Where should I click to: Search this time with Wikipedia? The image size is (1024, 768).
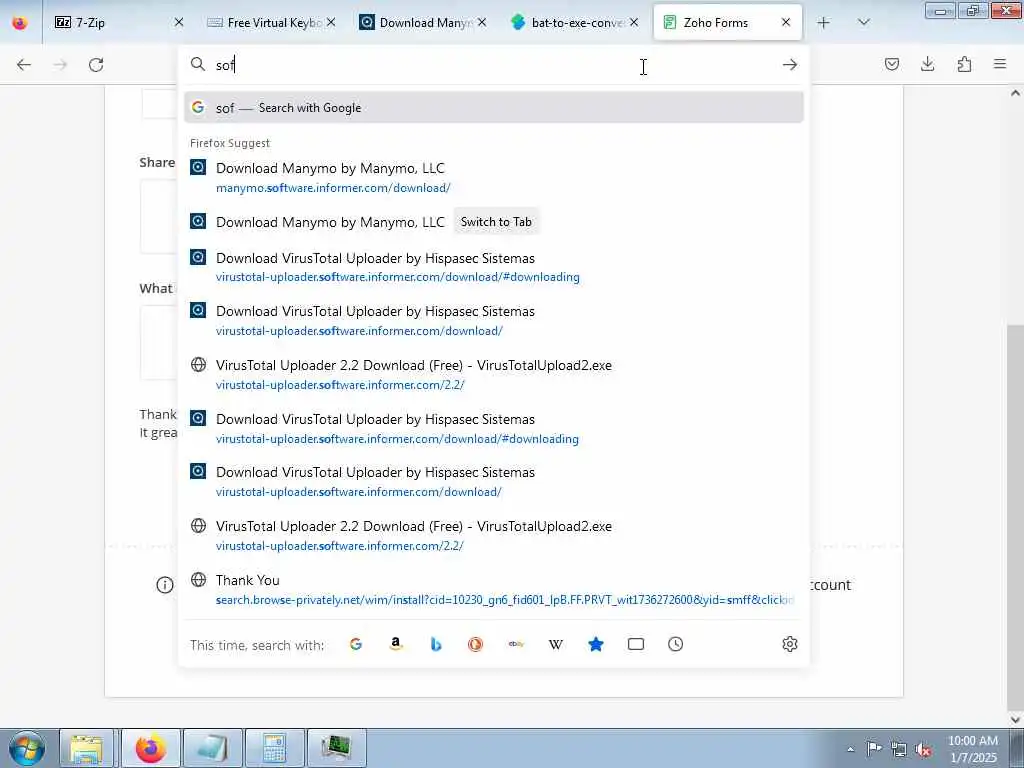556,645
